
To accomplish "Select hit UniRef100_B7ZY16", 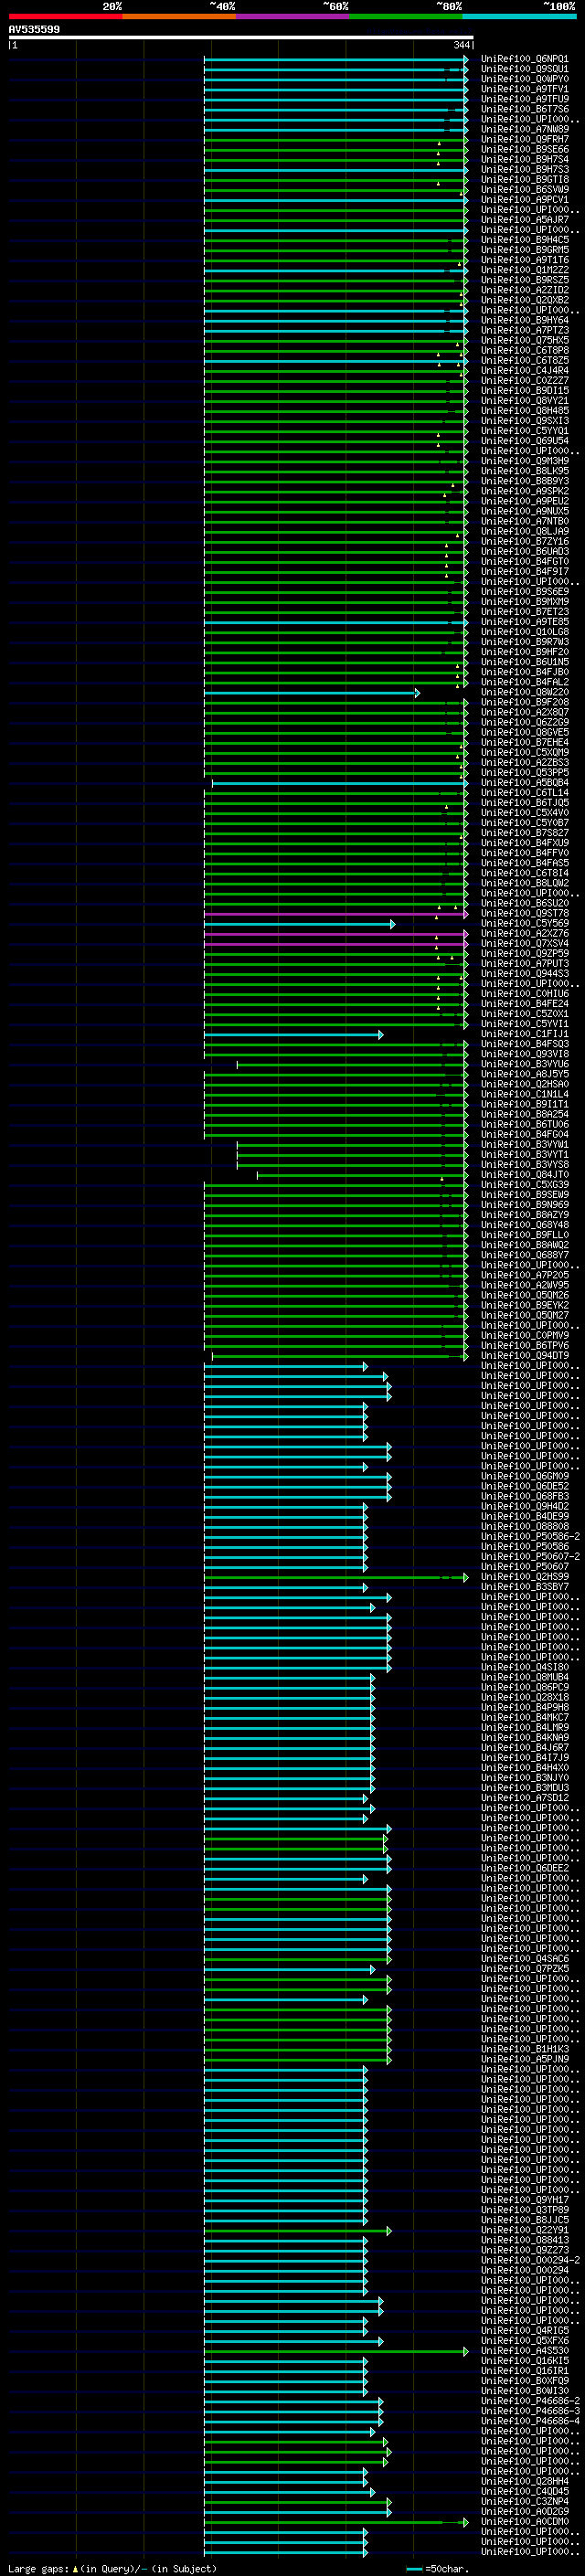I will click(524, 541).
